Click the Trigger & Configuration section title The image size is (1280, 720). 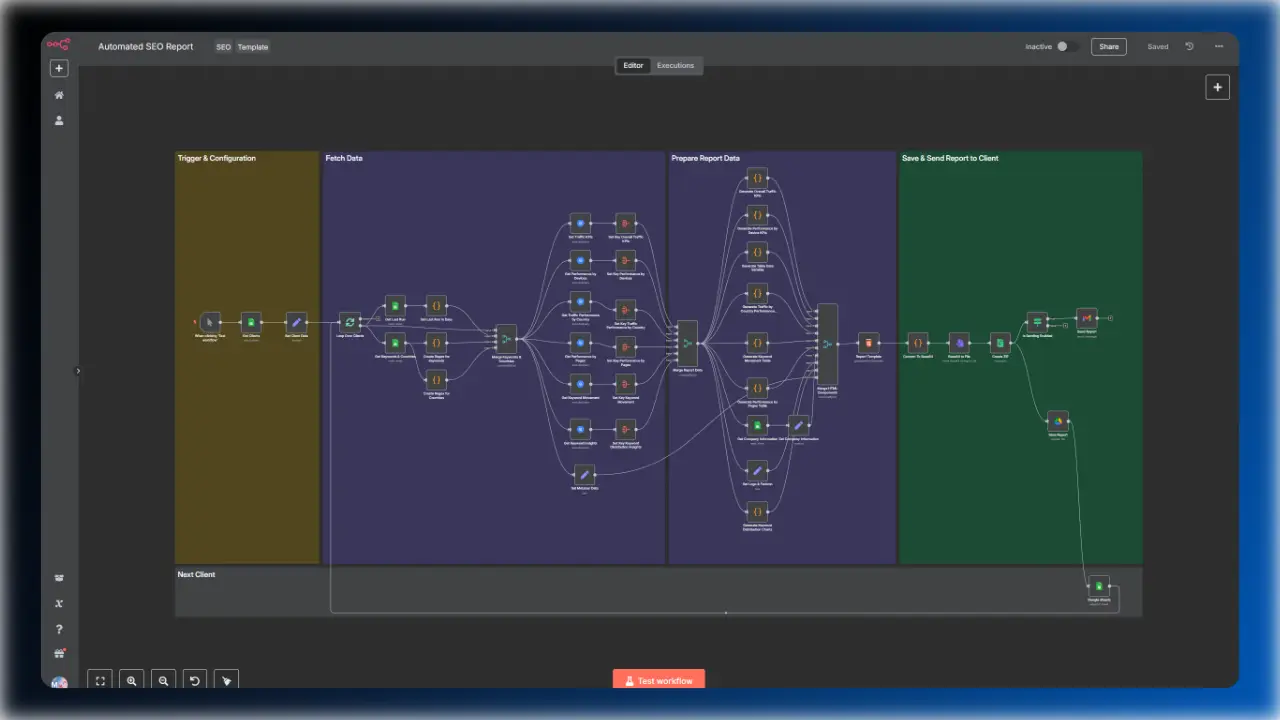click(217, 158)
